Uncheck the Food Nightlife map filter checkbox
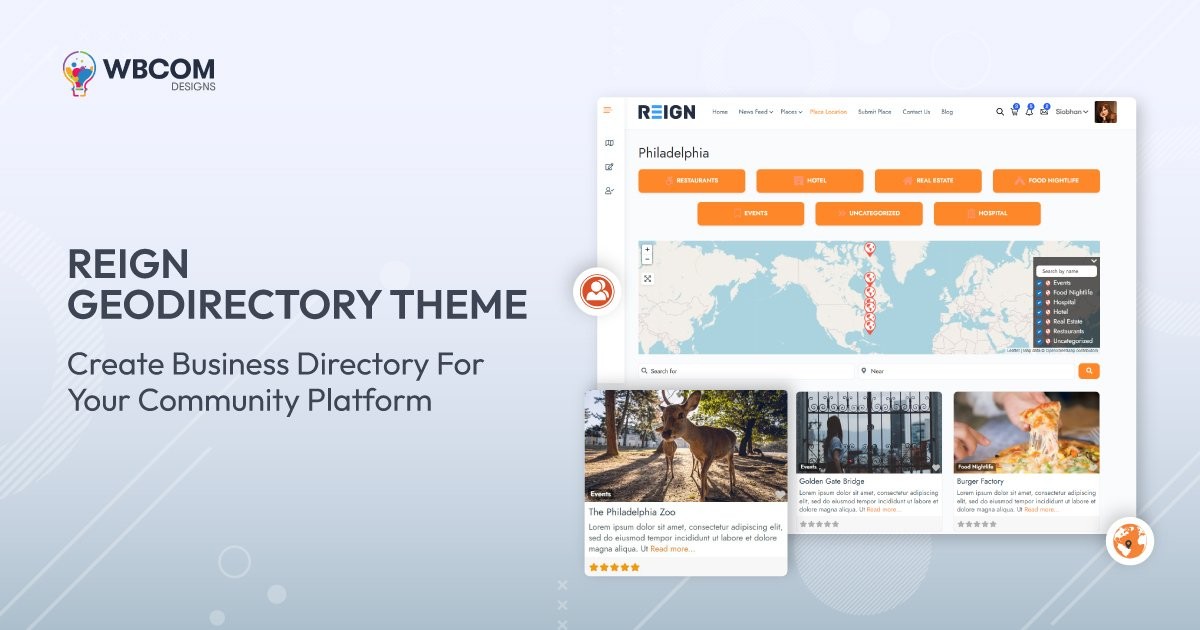 pos(1039,293)
